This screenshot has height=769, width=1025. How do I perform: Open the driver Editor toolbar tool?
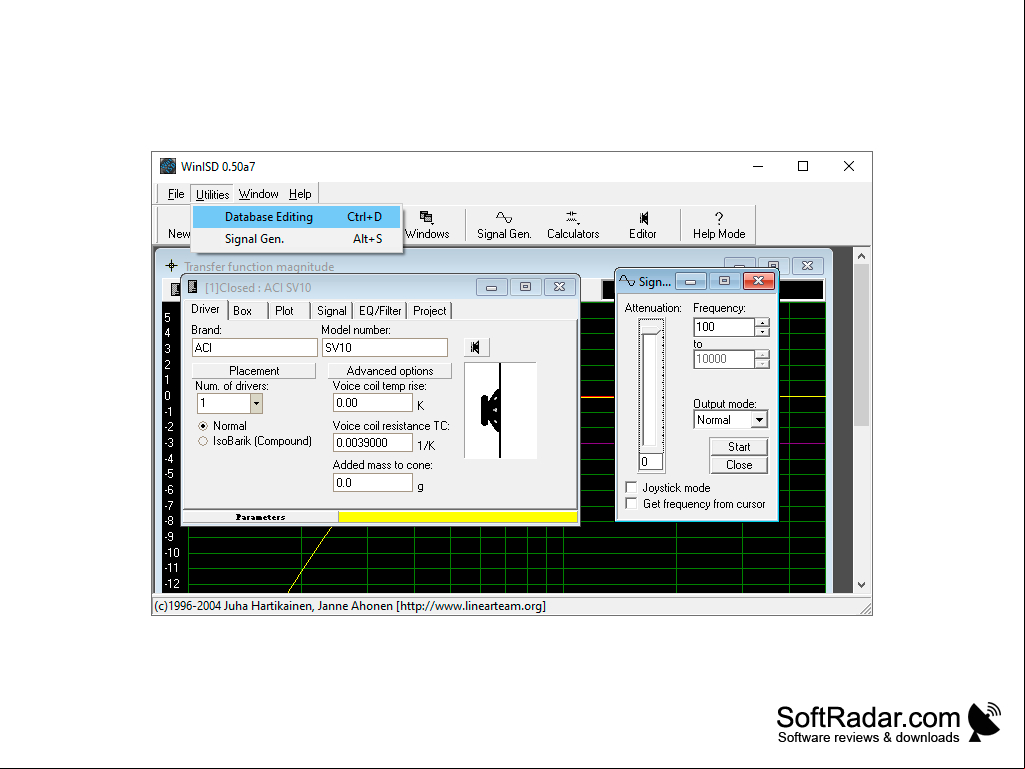643,225
